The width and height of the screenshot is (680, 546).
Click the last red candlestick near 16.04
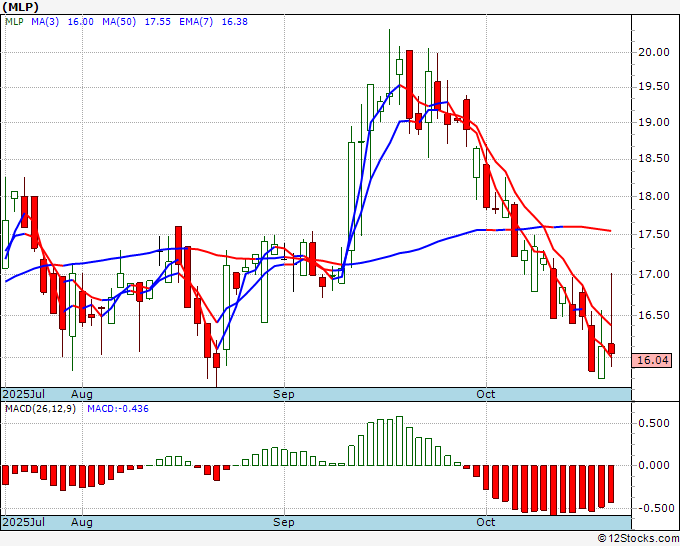coord(611,348)
